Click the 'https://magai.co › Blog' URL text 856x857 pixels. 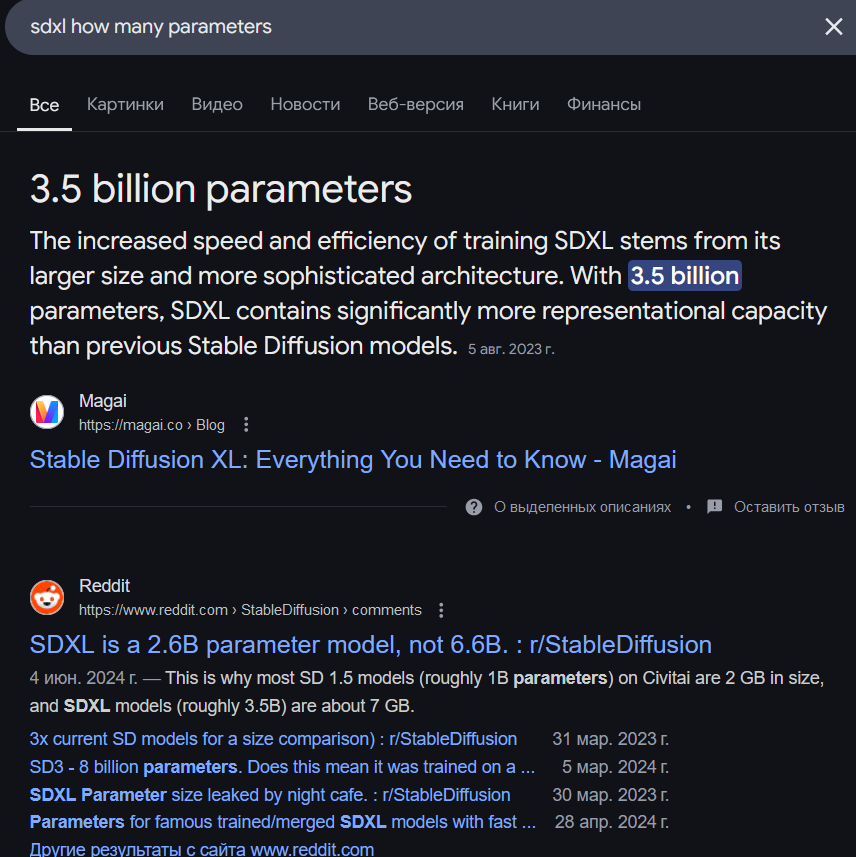pyautogui.click(x=151, y=425)
